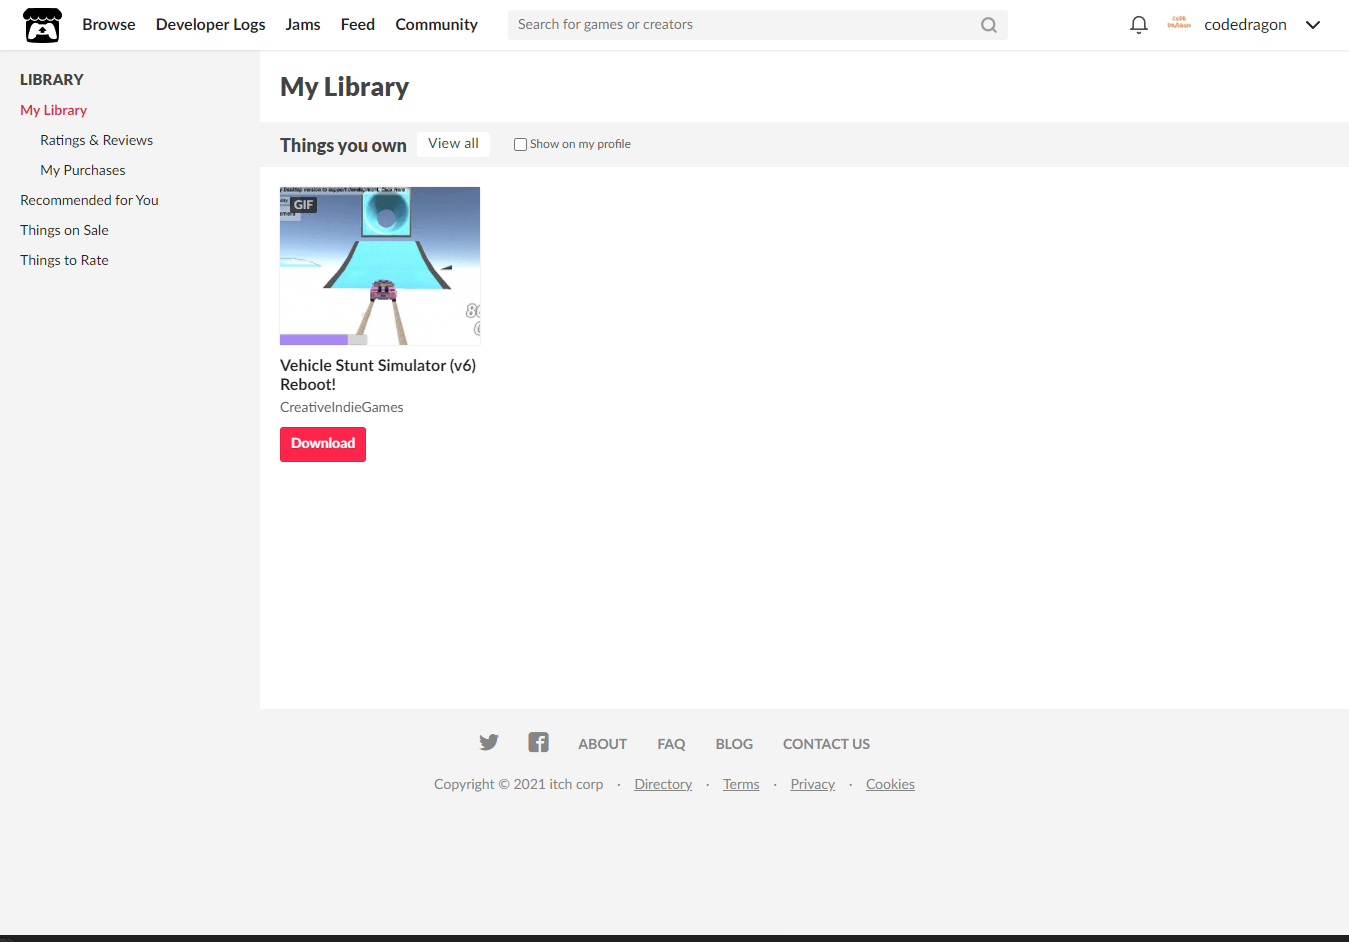1349x942 pixels.
Task: Open itch.io Facebook page icon
Action: point(538,742)
